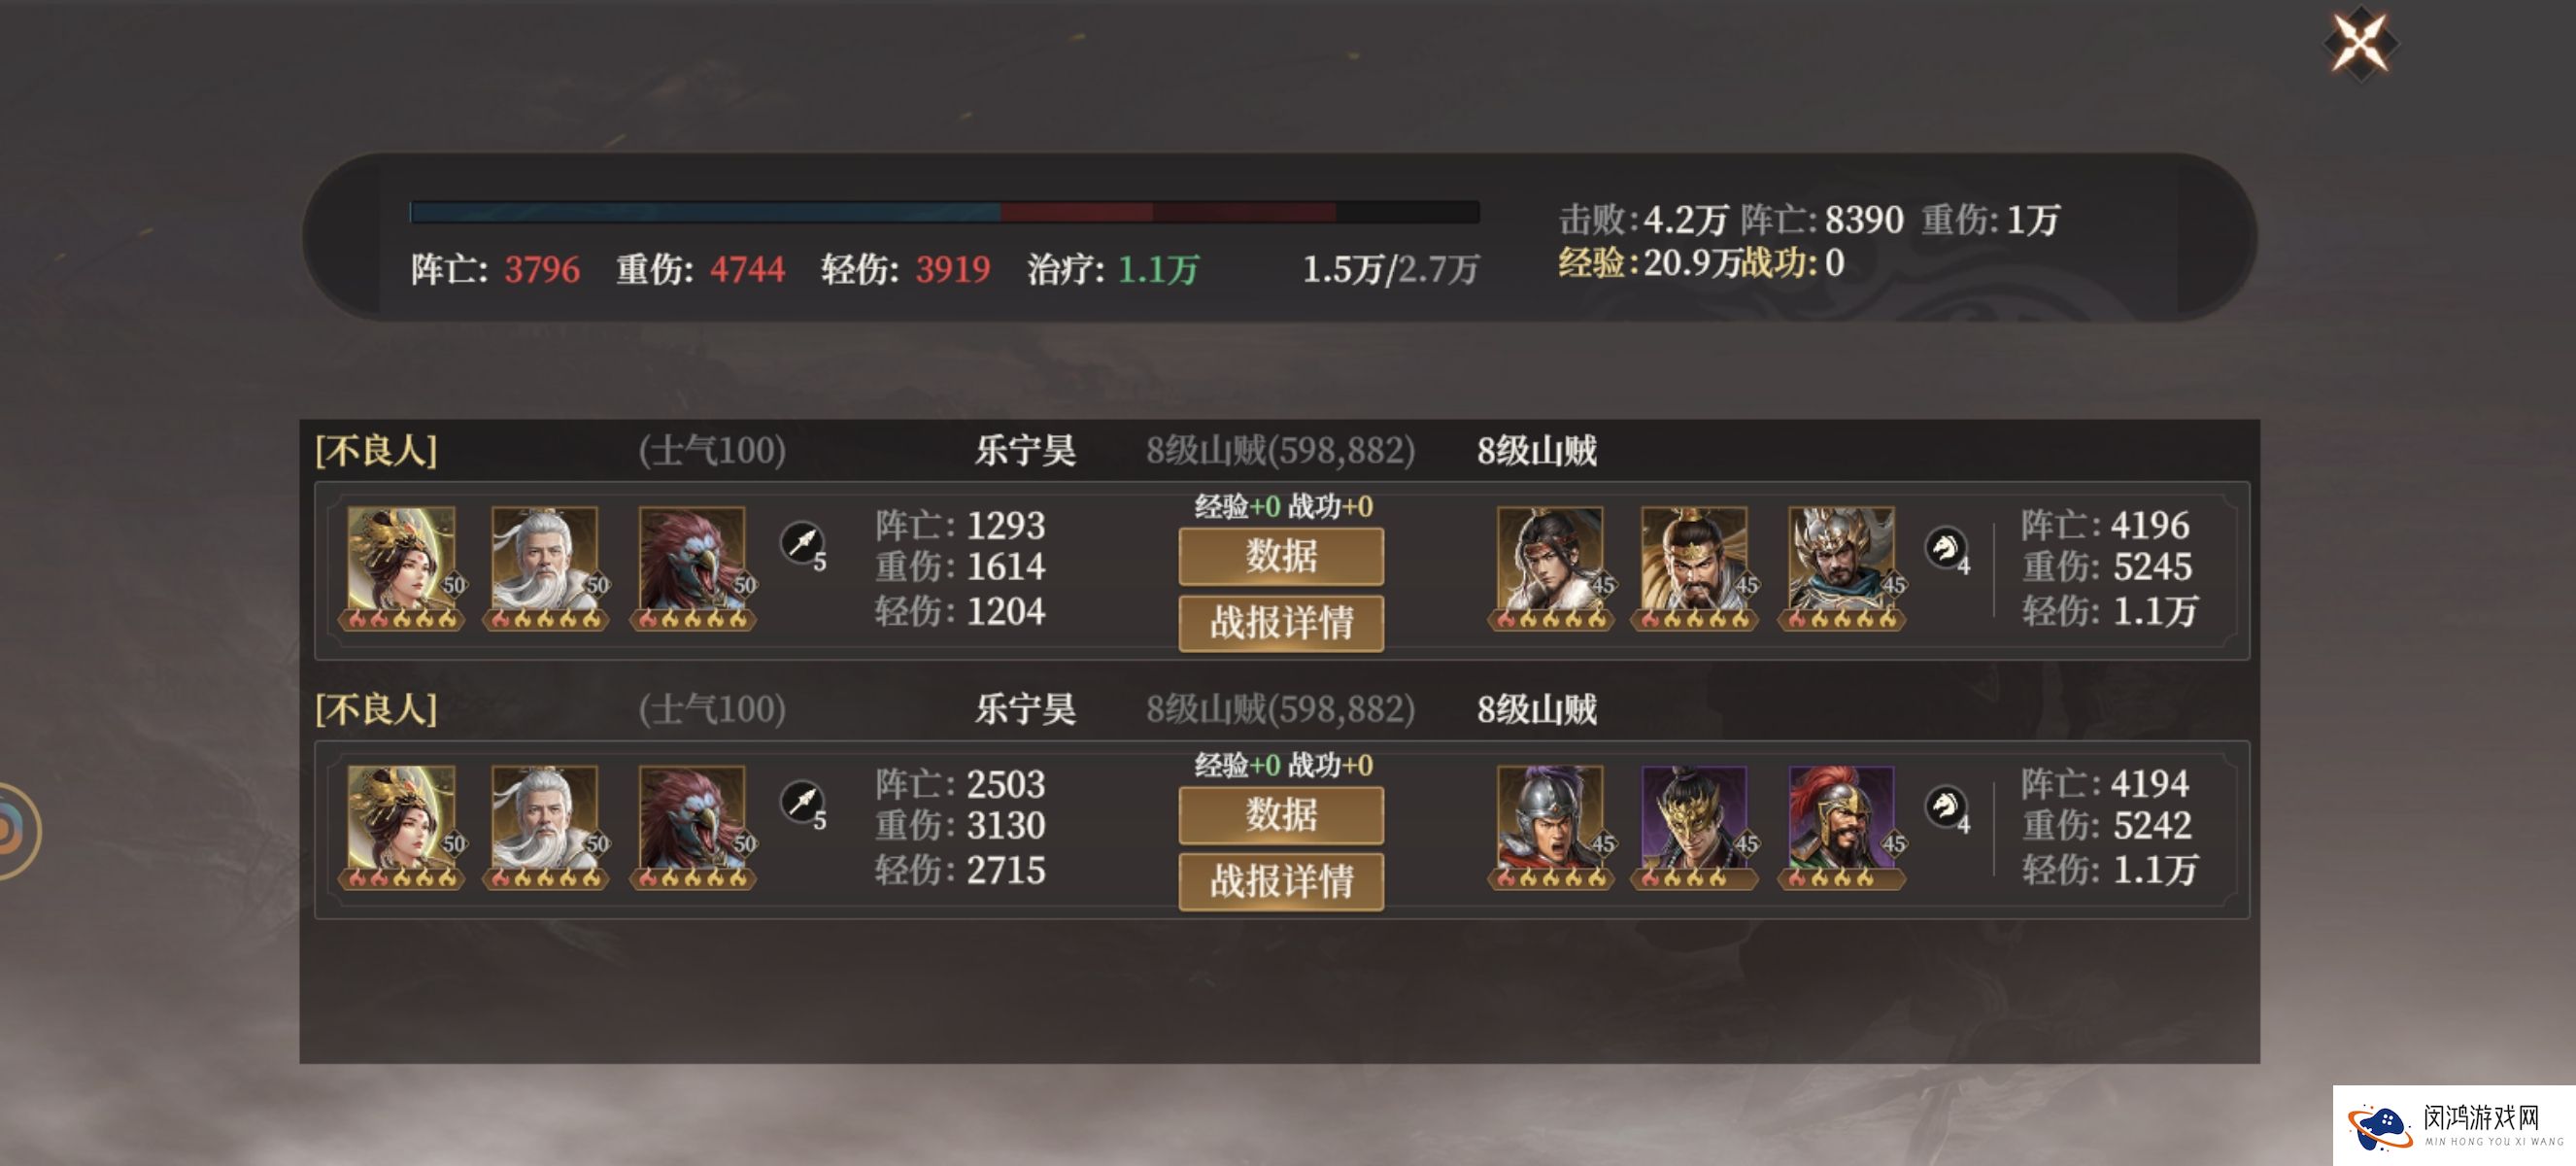Select the headband warrior enemy portrait in first battle
This screenshot has width=2576, height=1166.
click(x=1550, y=566)
